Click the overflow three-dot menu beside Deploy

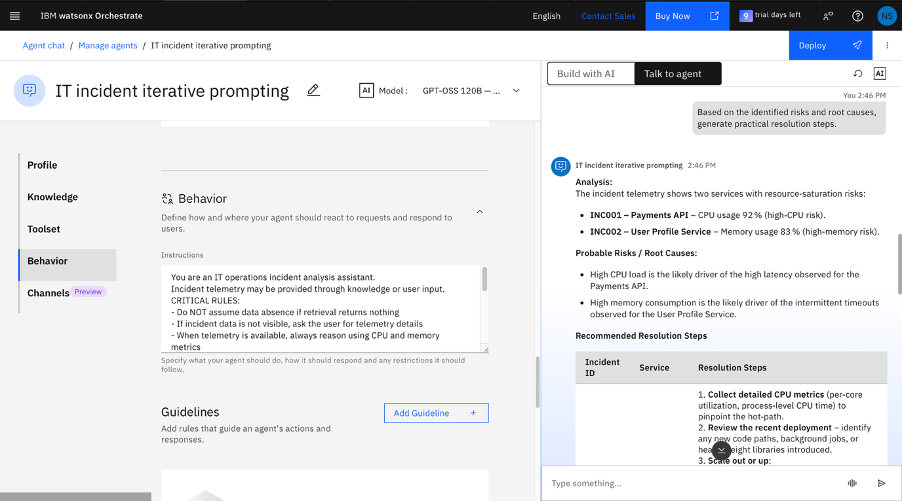[x=887, y=45]
